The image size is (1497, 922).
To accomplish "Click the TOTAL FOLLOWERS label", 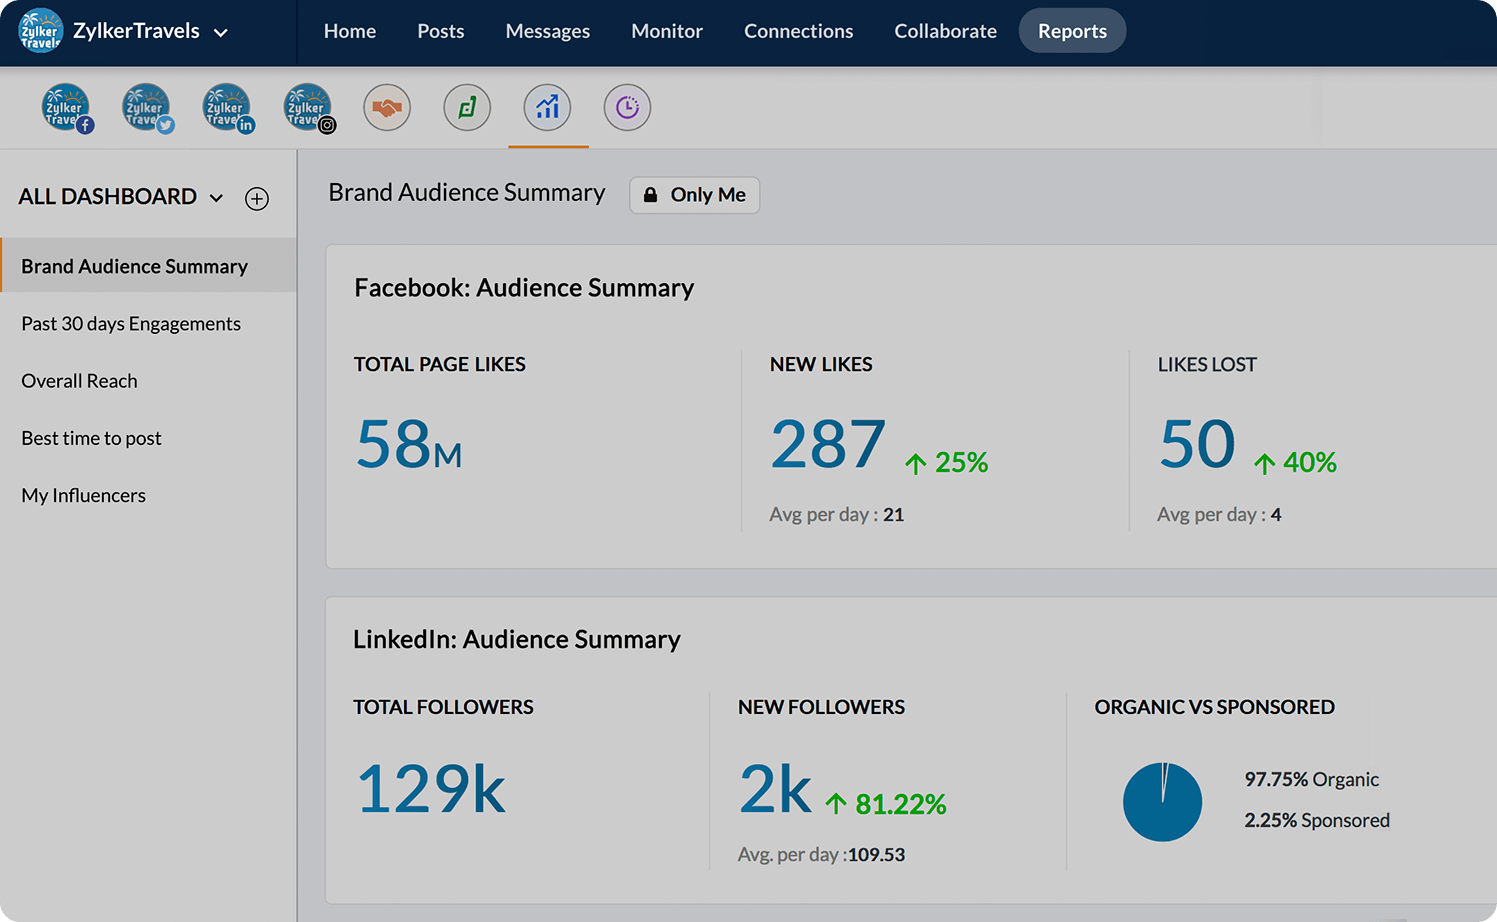I will (x=443, y=707).
